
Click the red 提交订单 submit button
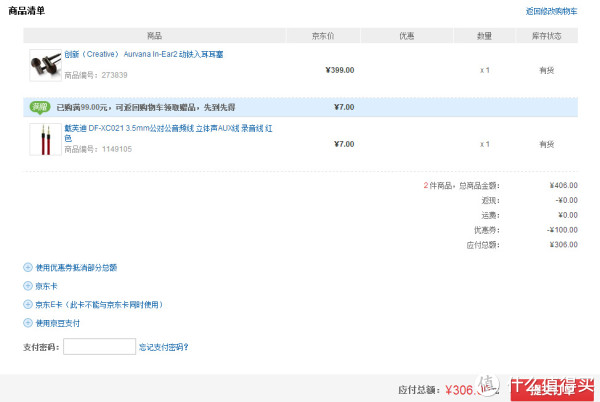coord(552,389)
